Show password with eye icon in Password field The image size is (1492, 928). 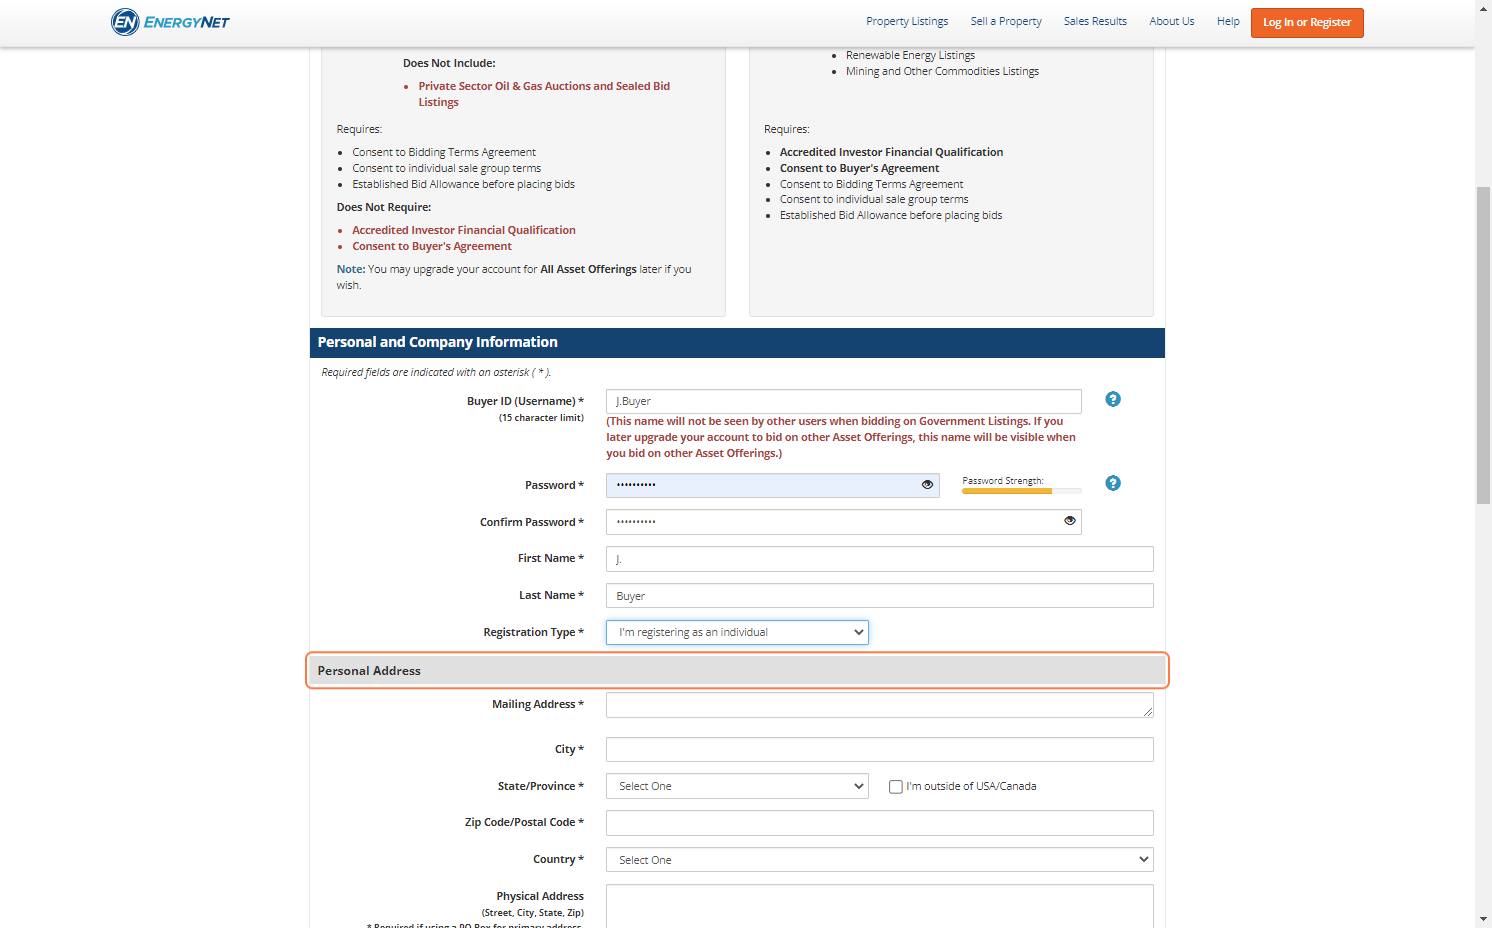[927, 485]
